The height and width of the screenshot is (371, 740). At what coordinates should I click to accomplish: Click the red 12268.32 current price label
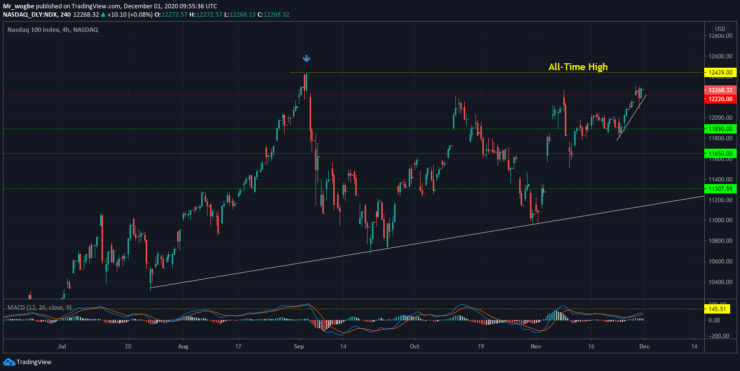(720, 90)
